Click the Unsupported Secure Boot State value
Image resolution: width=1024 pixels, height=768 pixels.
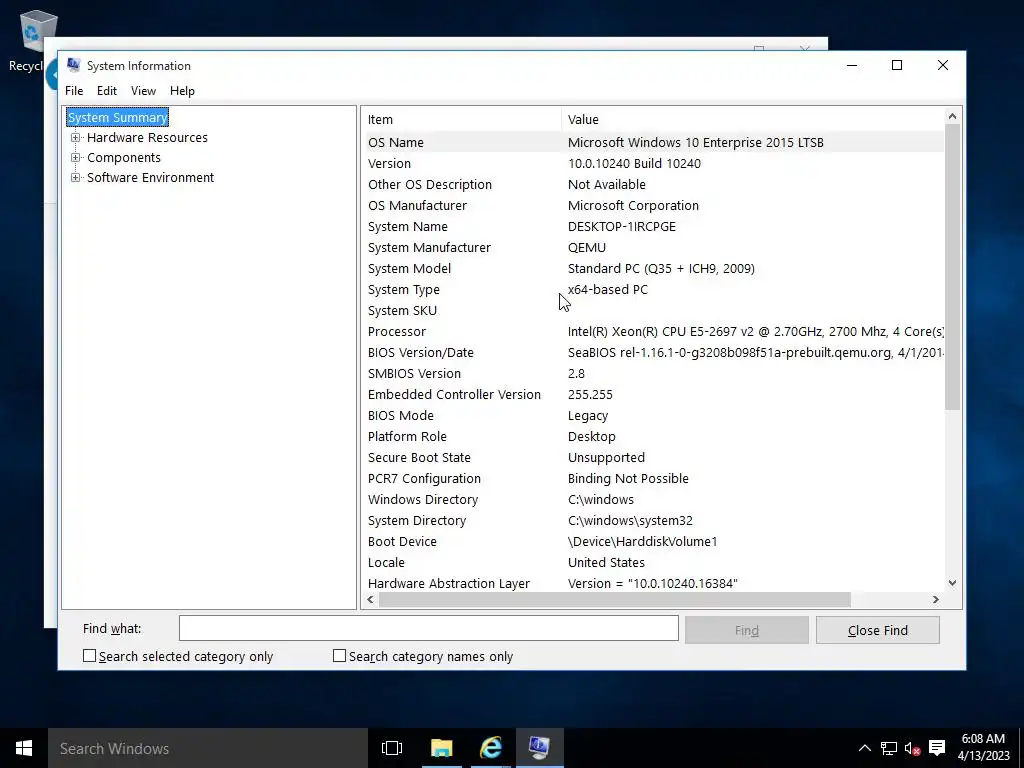(606, 457)
